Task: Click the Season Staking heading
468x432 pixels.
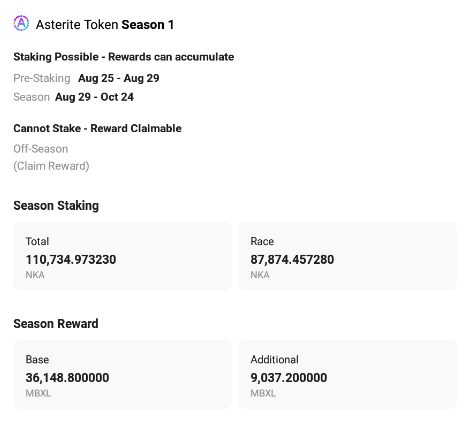Action: [56, 206]
